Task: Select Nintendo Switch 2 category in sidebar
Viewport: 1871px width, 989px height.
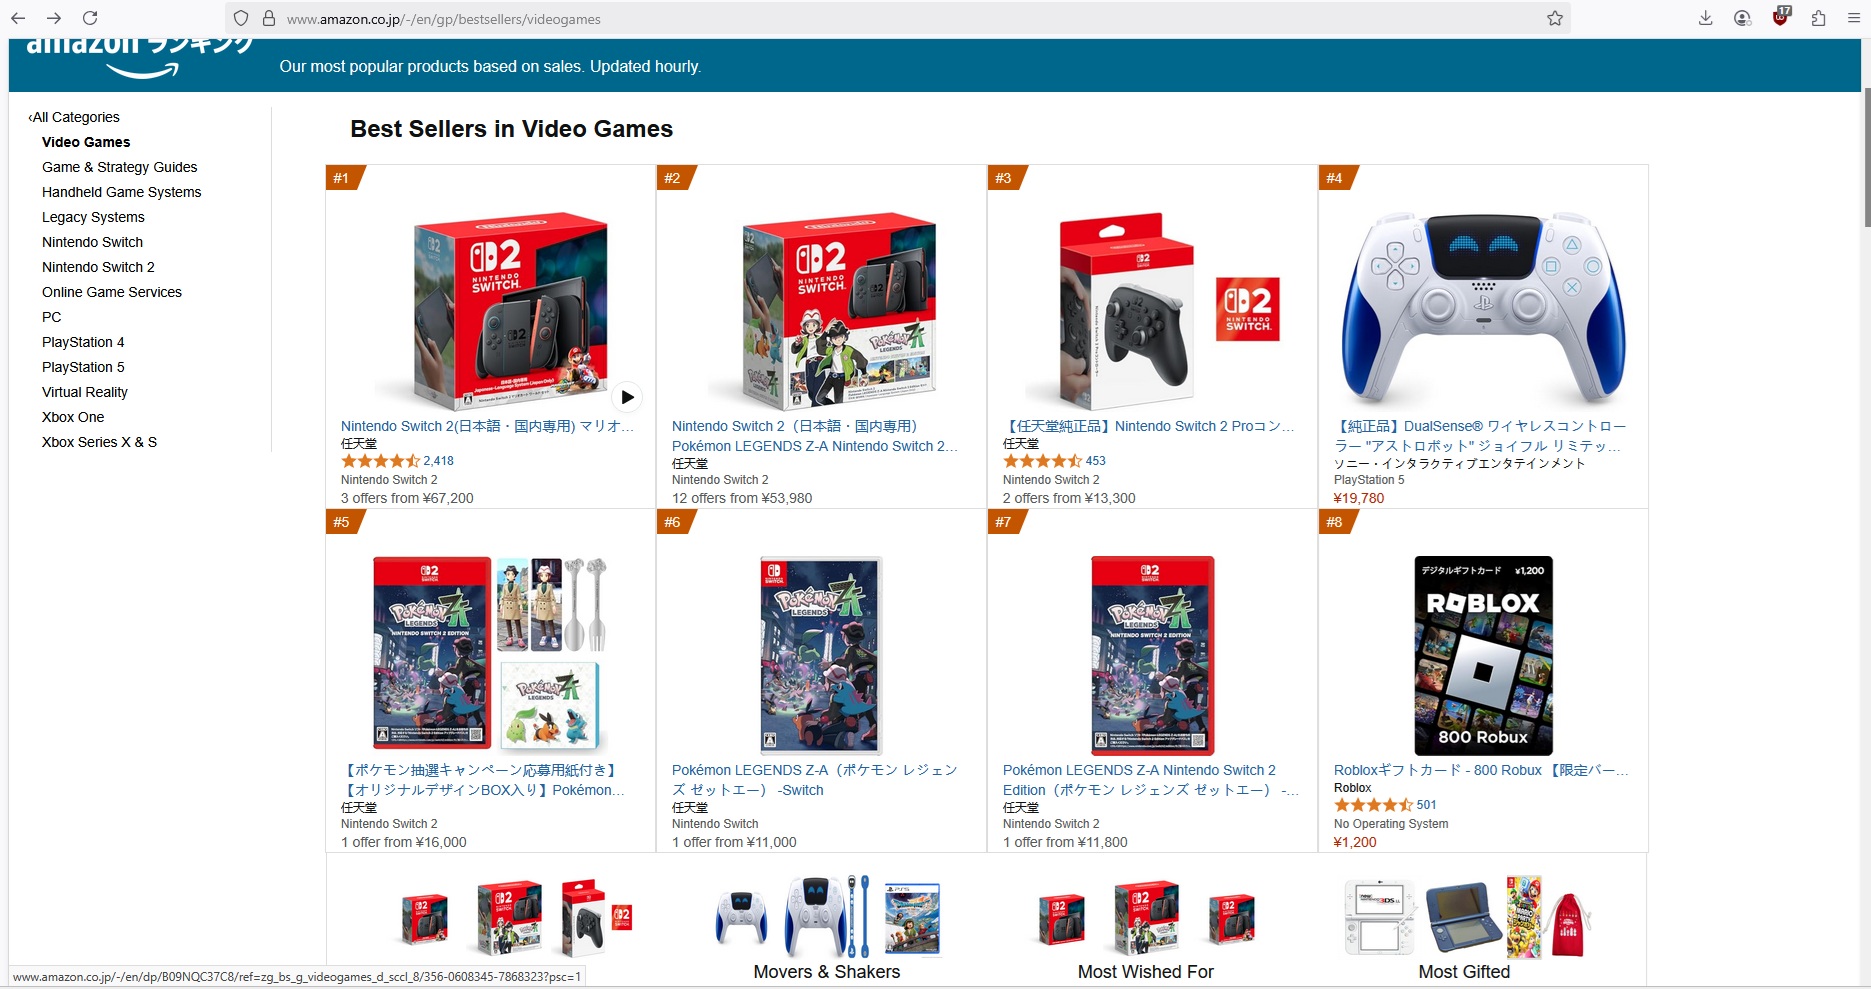Action: pyautogui.click(x=98, y=267)
